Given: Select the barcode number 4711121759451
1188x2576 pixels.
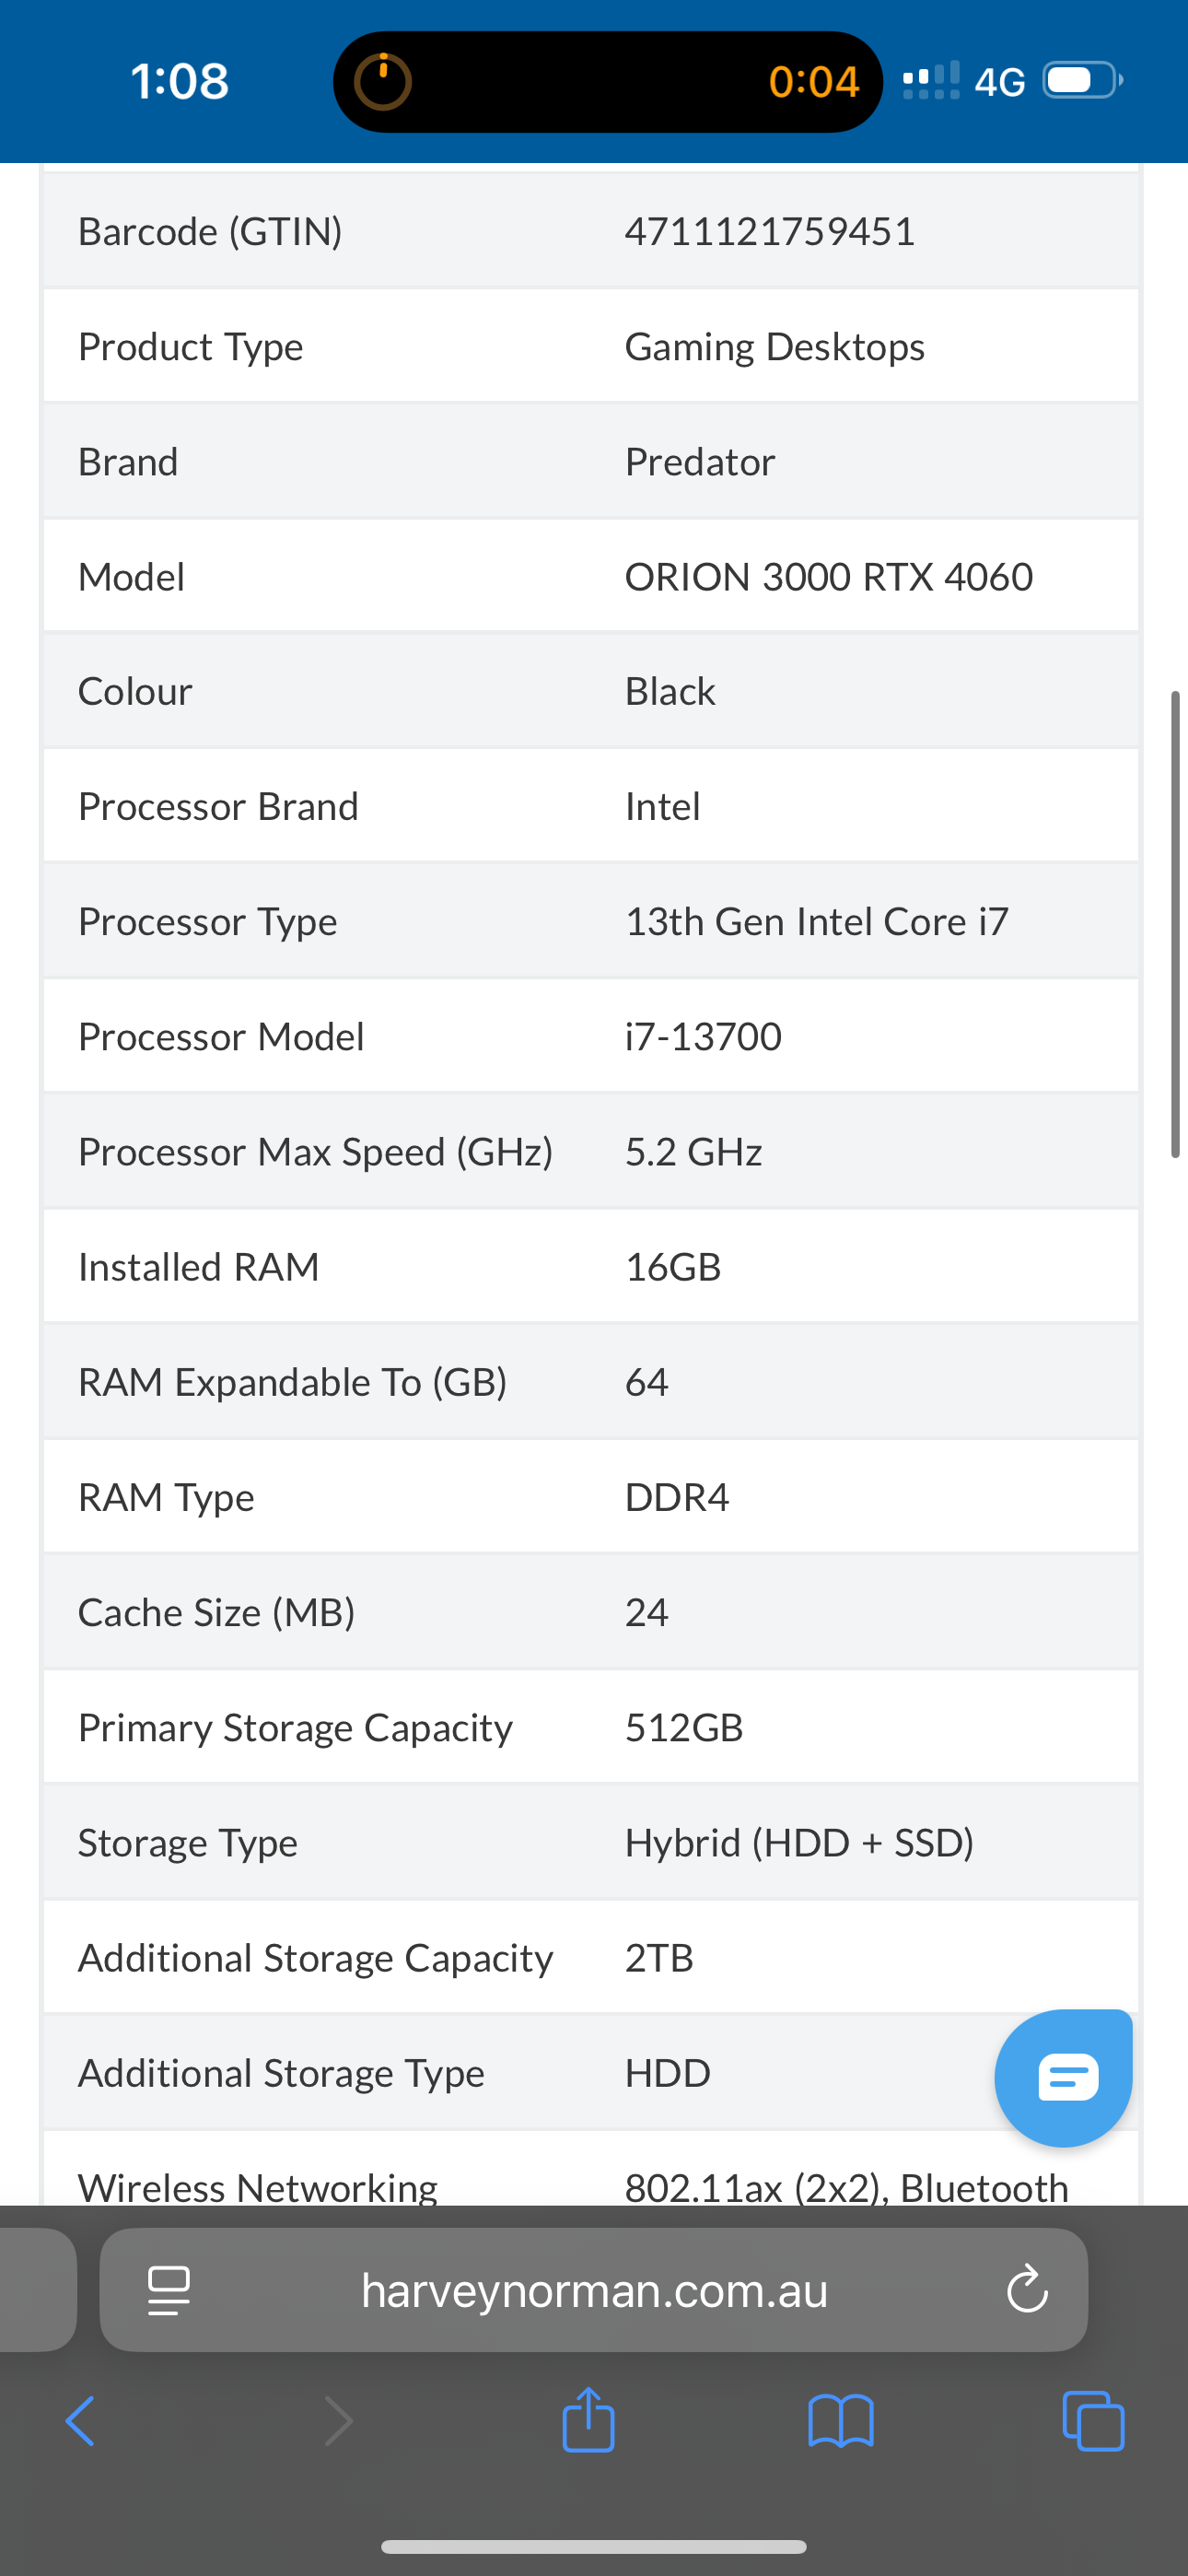Looking at the screenshot, I should click(770, 231).
